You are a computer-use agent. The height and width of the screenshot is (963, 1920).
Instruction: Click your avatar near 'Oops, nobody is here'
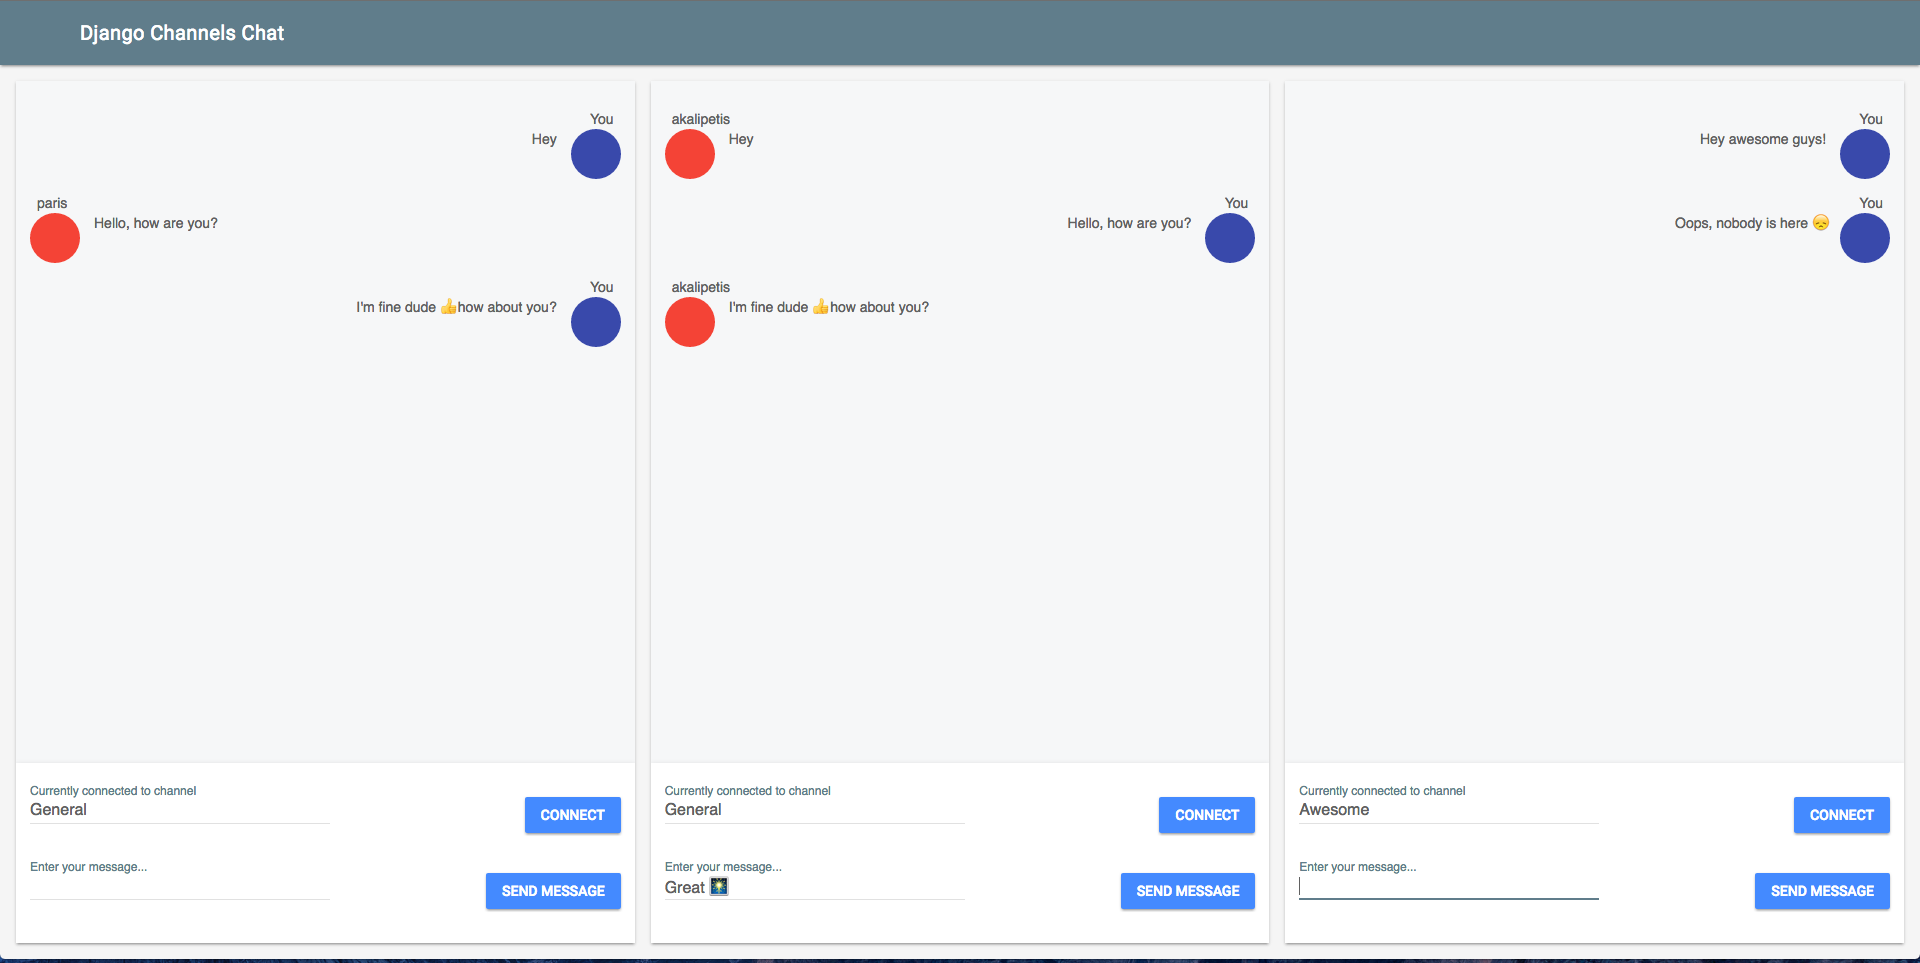[1864, 238]
